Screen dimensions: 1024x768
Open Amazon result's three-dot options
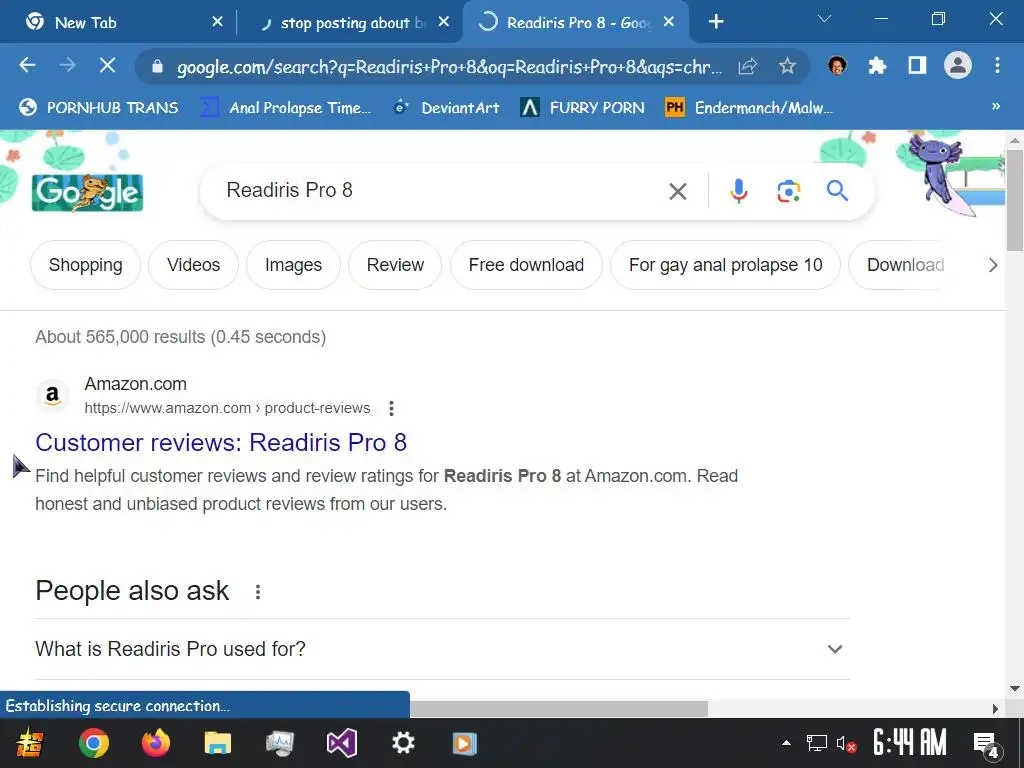(x=391, y=408)
